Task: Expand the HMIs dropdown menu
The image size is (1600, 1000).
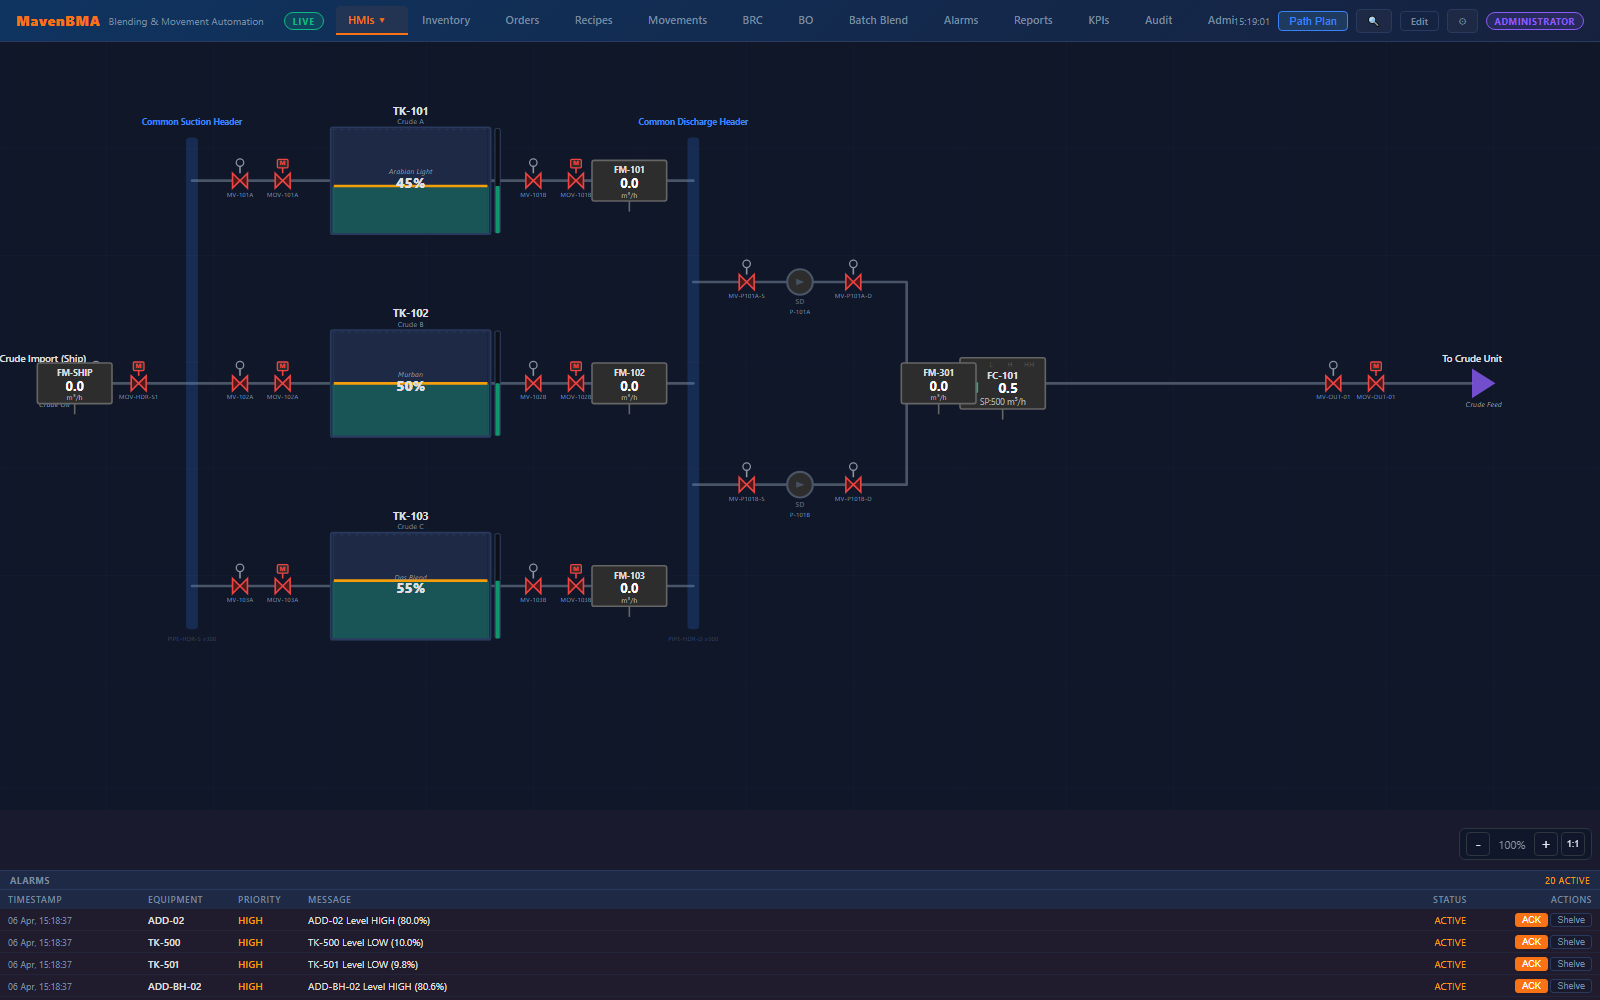Action: click(x=366, y=20)
